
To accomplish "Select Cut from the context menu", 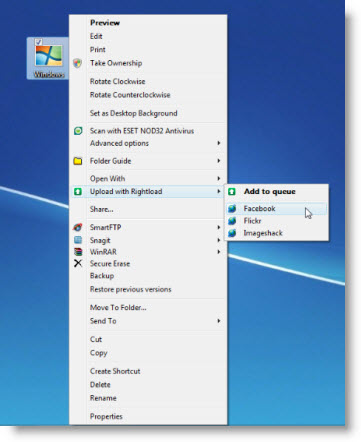I will click(x=96, y=339).
